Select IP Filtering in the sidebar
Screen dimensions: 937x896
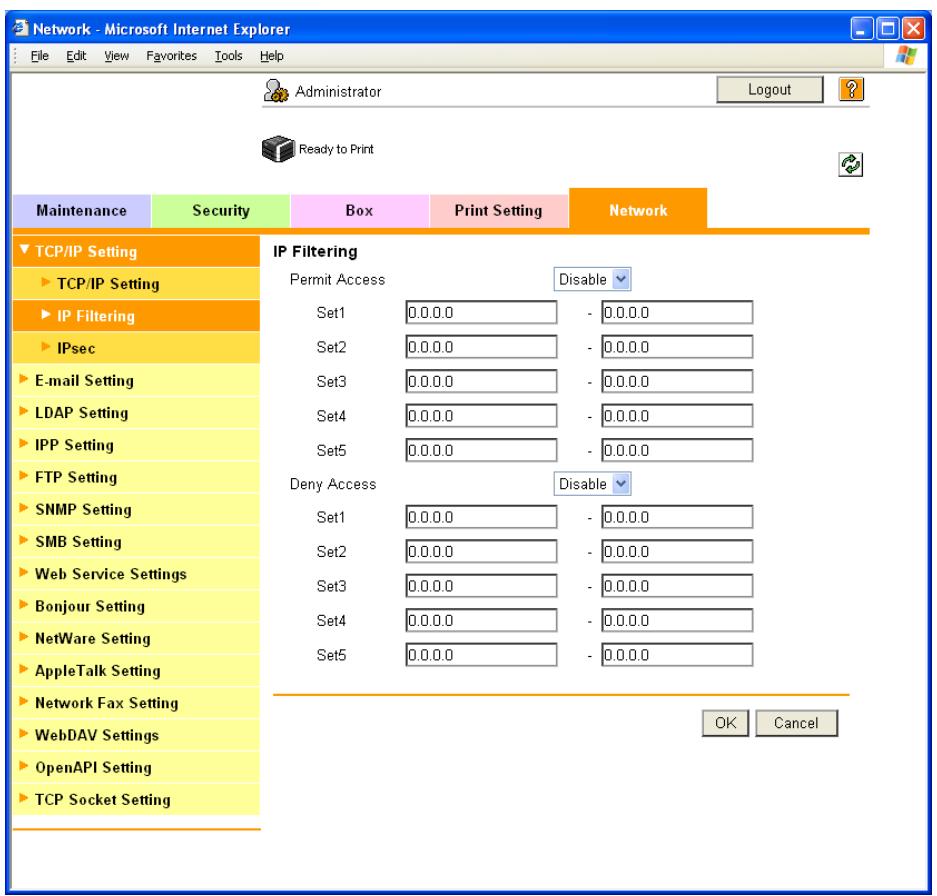coord(136,316)
